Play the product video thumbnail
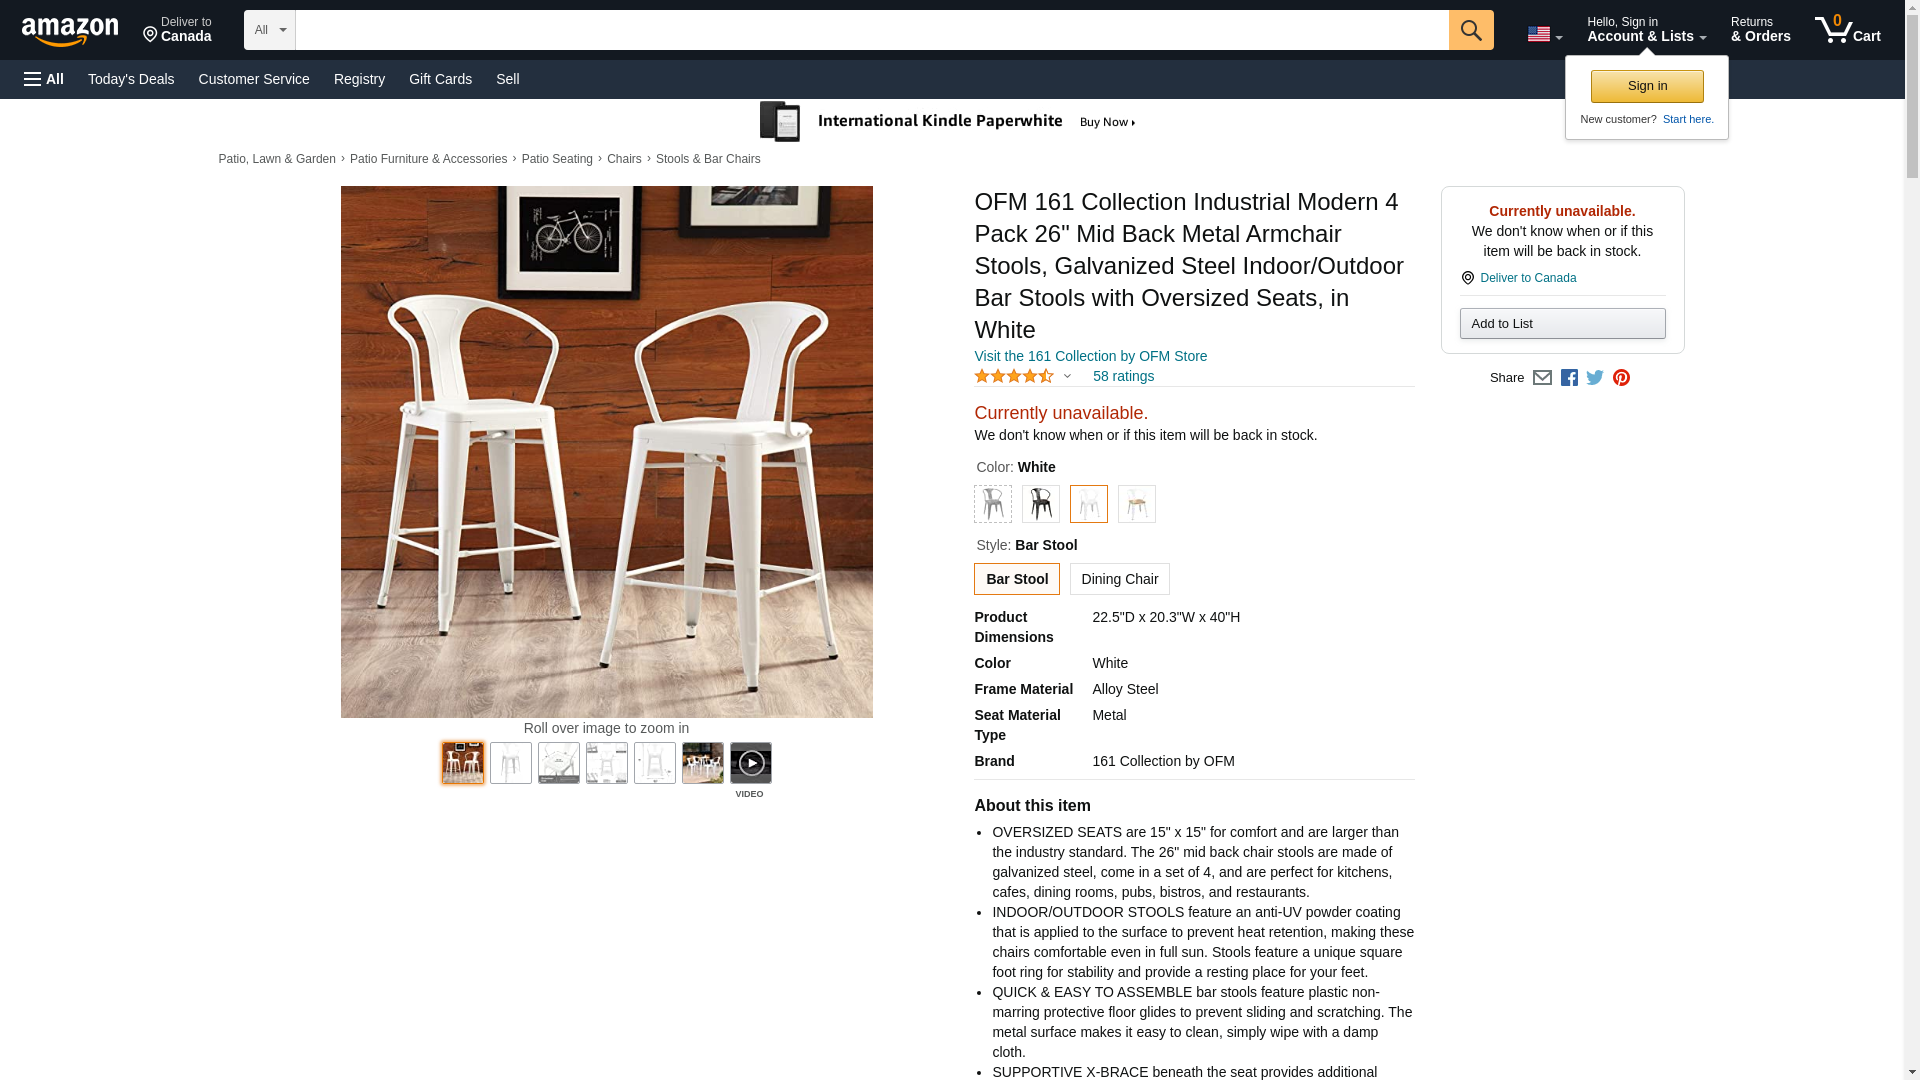The image size is (1920, 1080). (750, 763)
